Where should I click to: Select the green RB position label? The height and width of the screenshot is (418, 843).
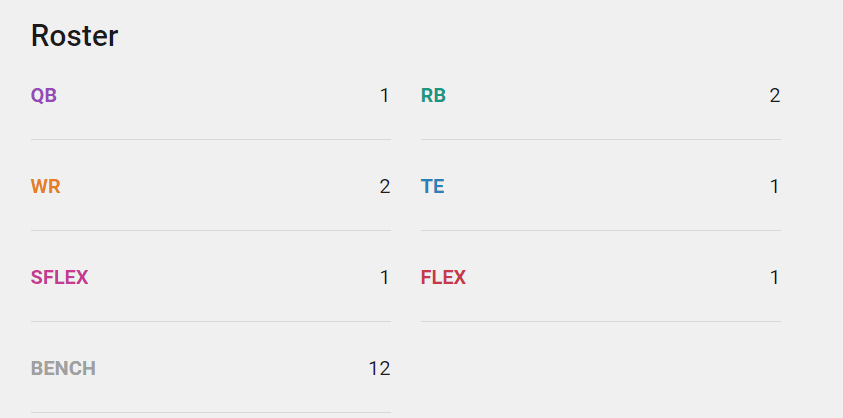[433, 96]
